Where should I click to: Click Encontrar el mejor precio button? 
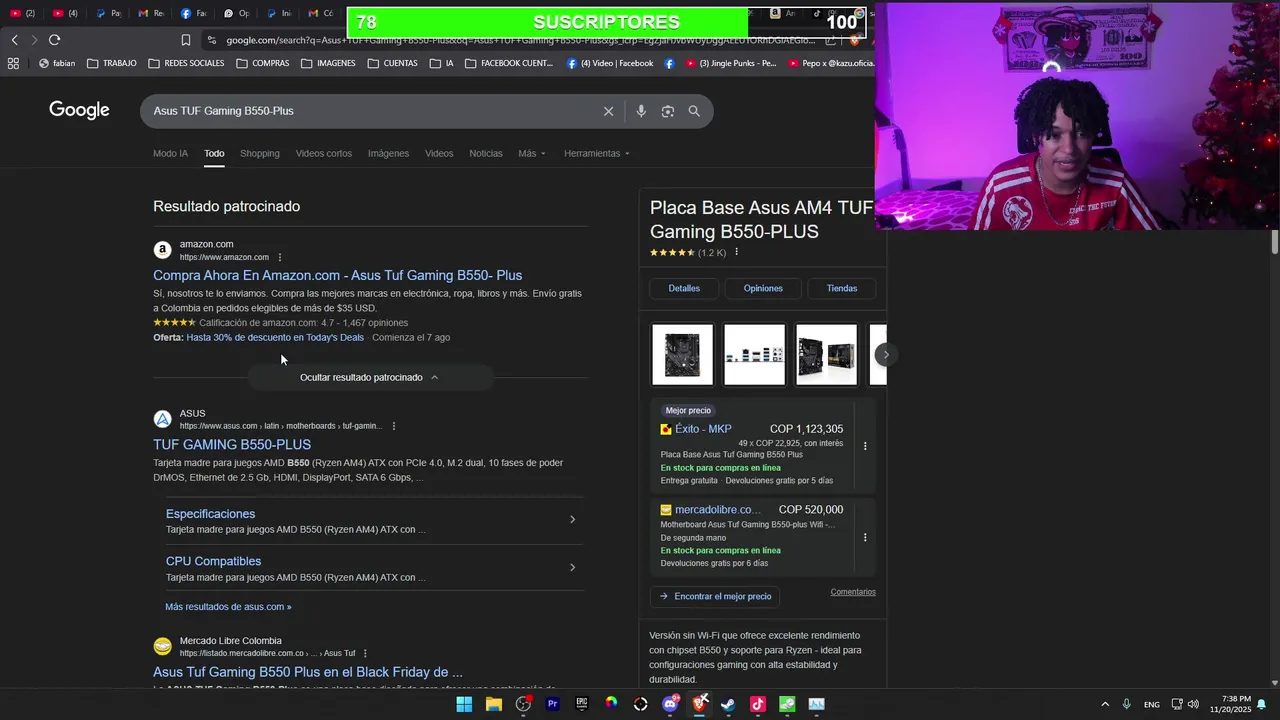pos(715,596)
